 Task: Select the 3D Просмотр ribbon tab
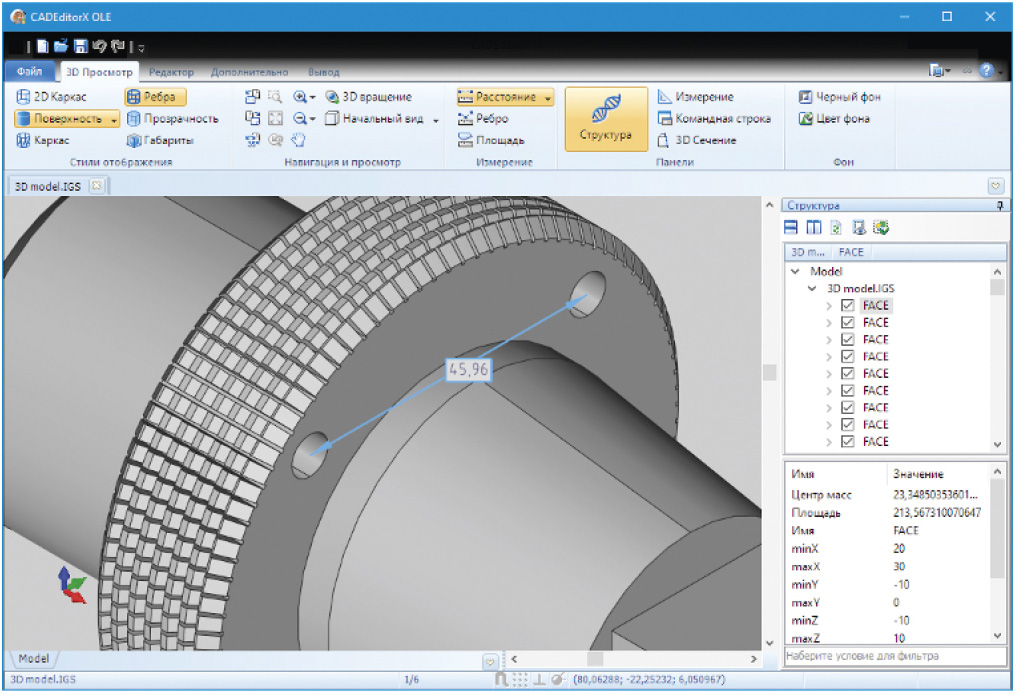click(x=99, y=72)
